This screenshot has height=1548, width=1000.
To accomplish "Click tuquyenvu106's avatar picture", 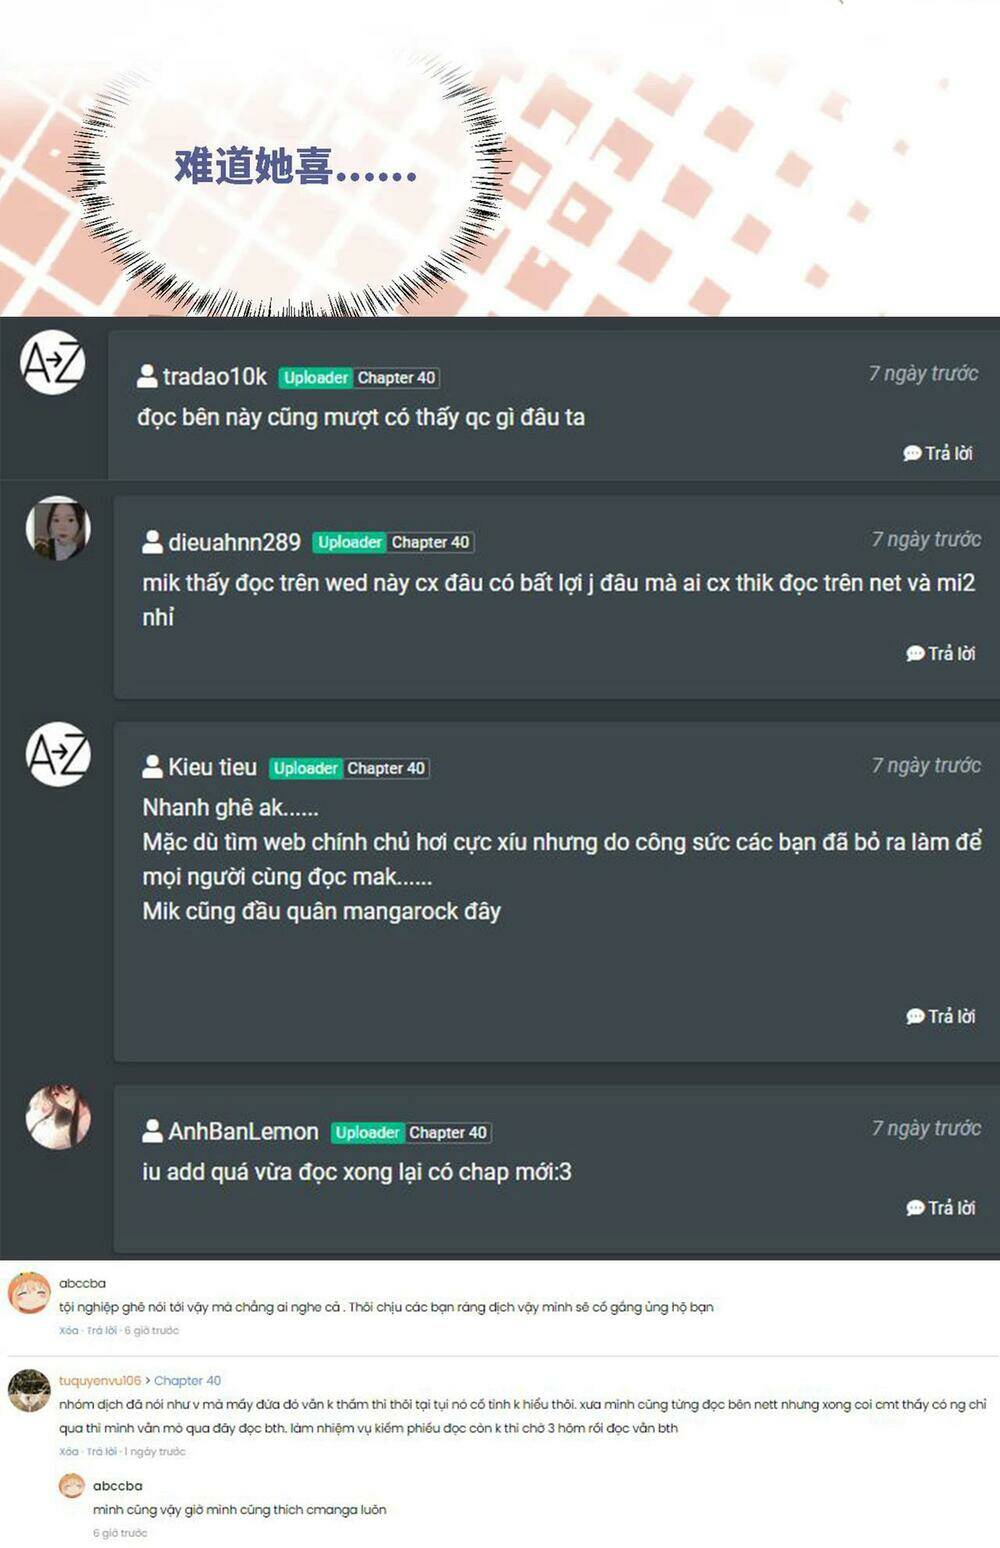I will [29, 1390].
